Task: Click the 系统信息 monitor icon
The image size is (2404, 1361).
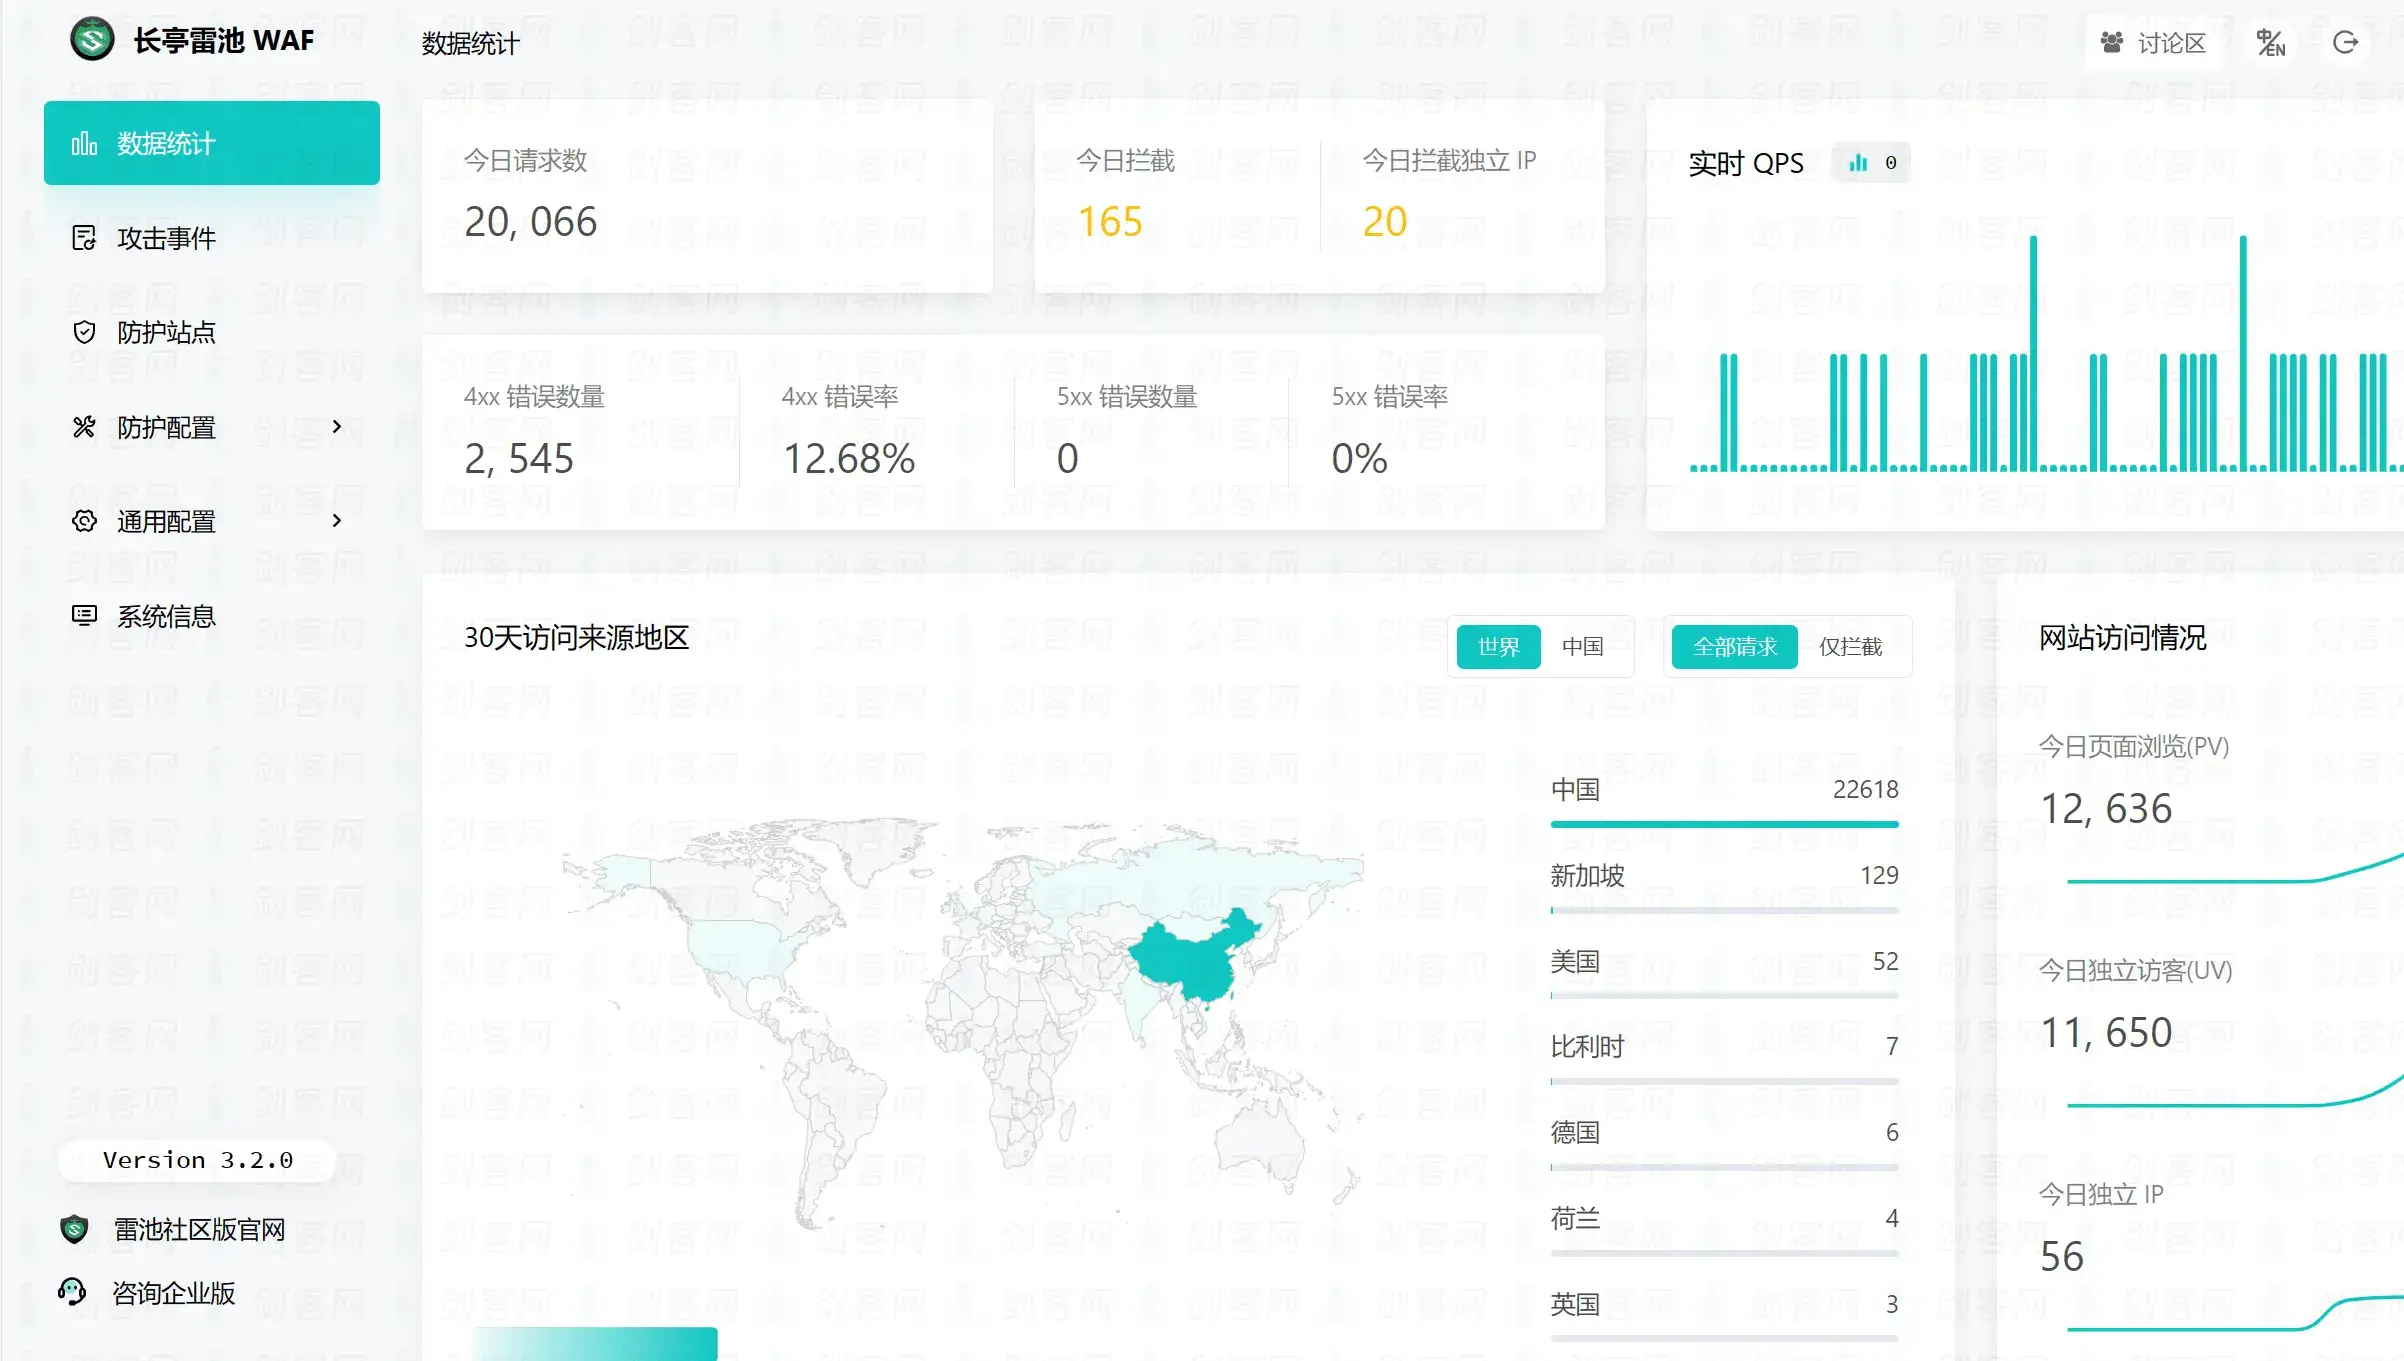Action: click(x=84, y=615)
